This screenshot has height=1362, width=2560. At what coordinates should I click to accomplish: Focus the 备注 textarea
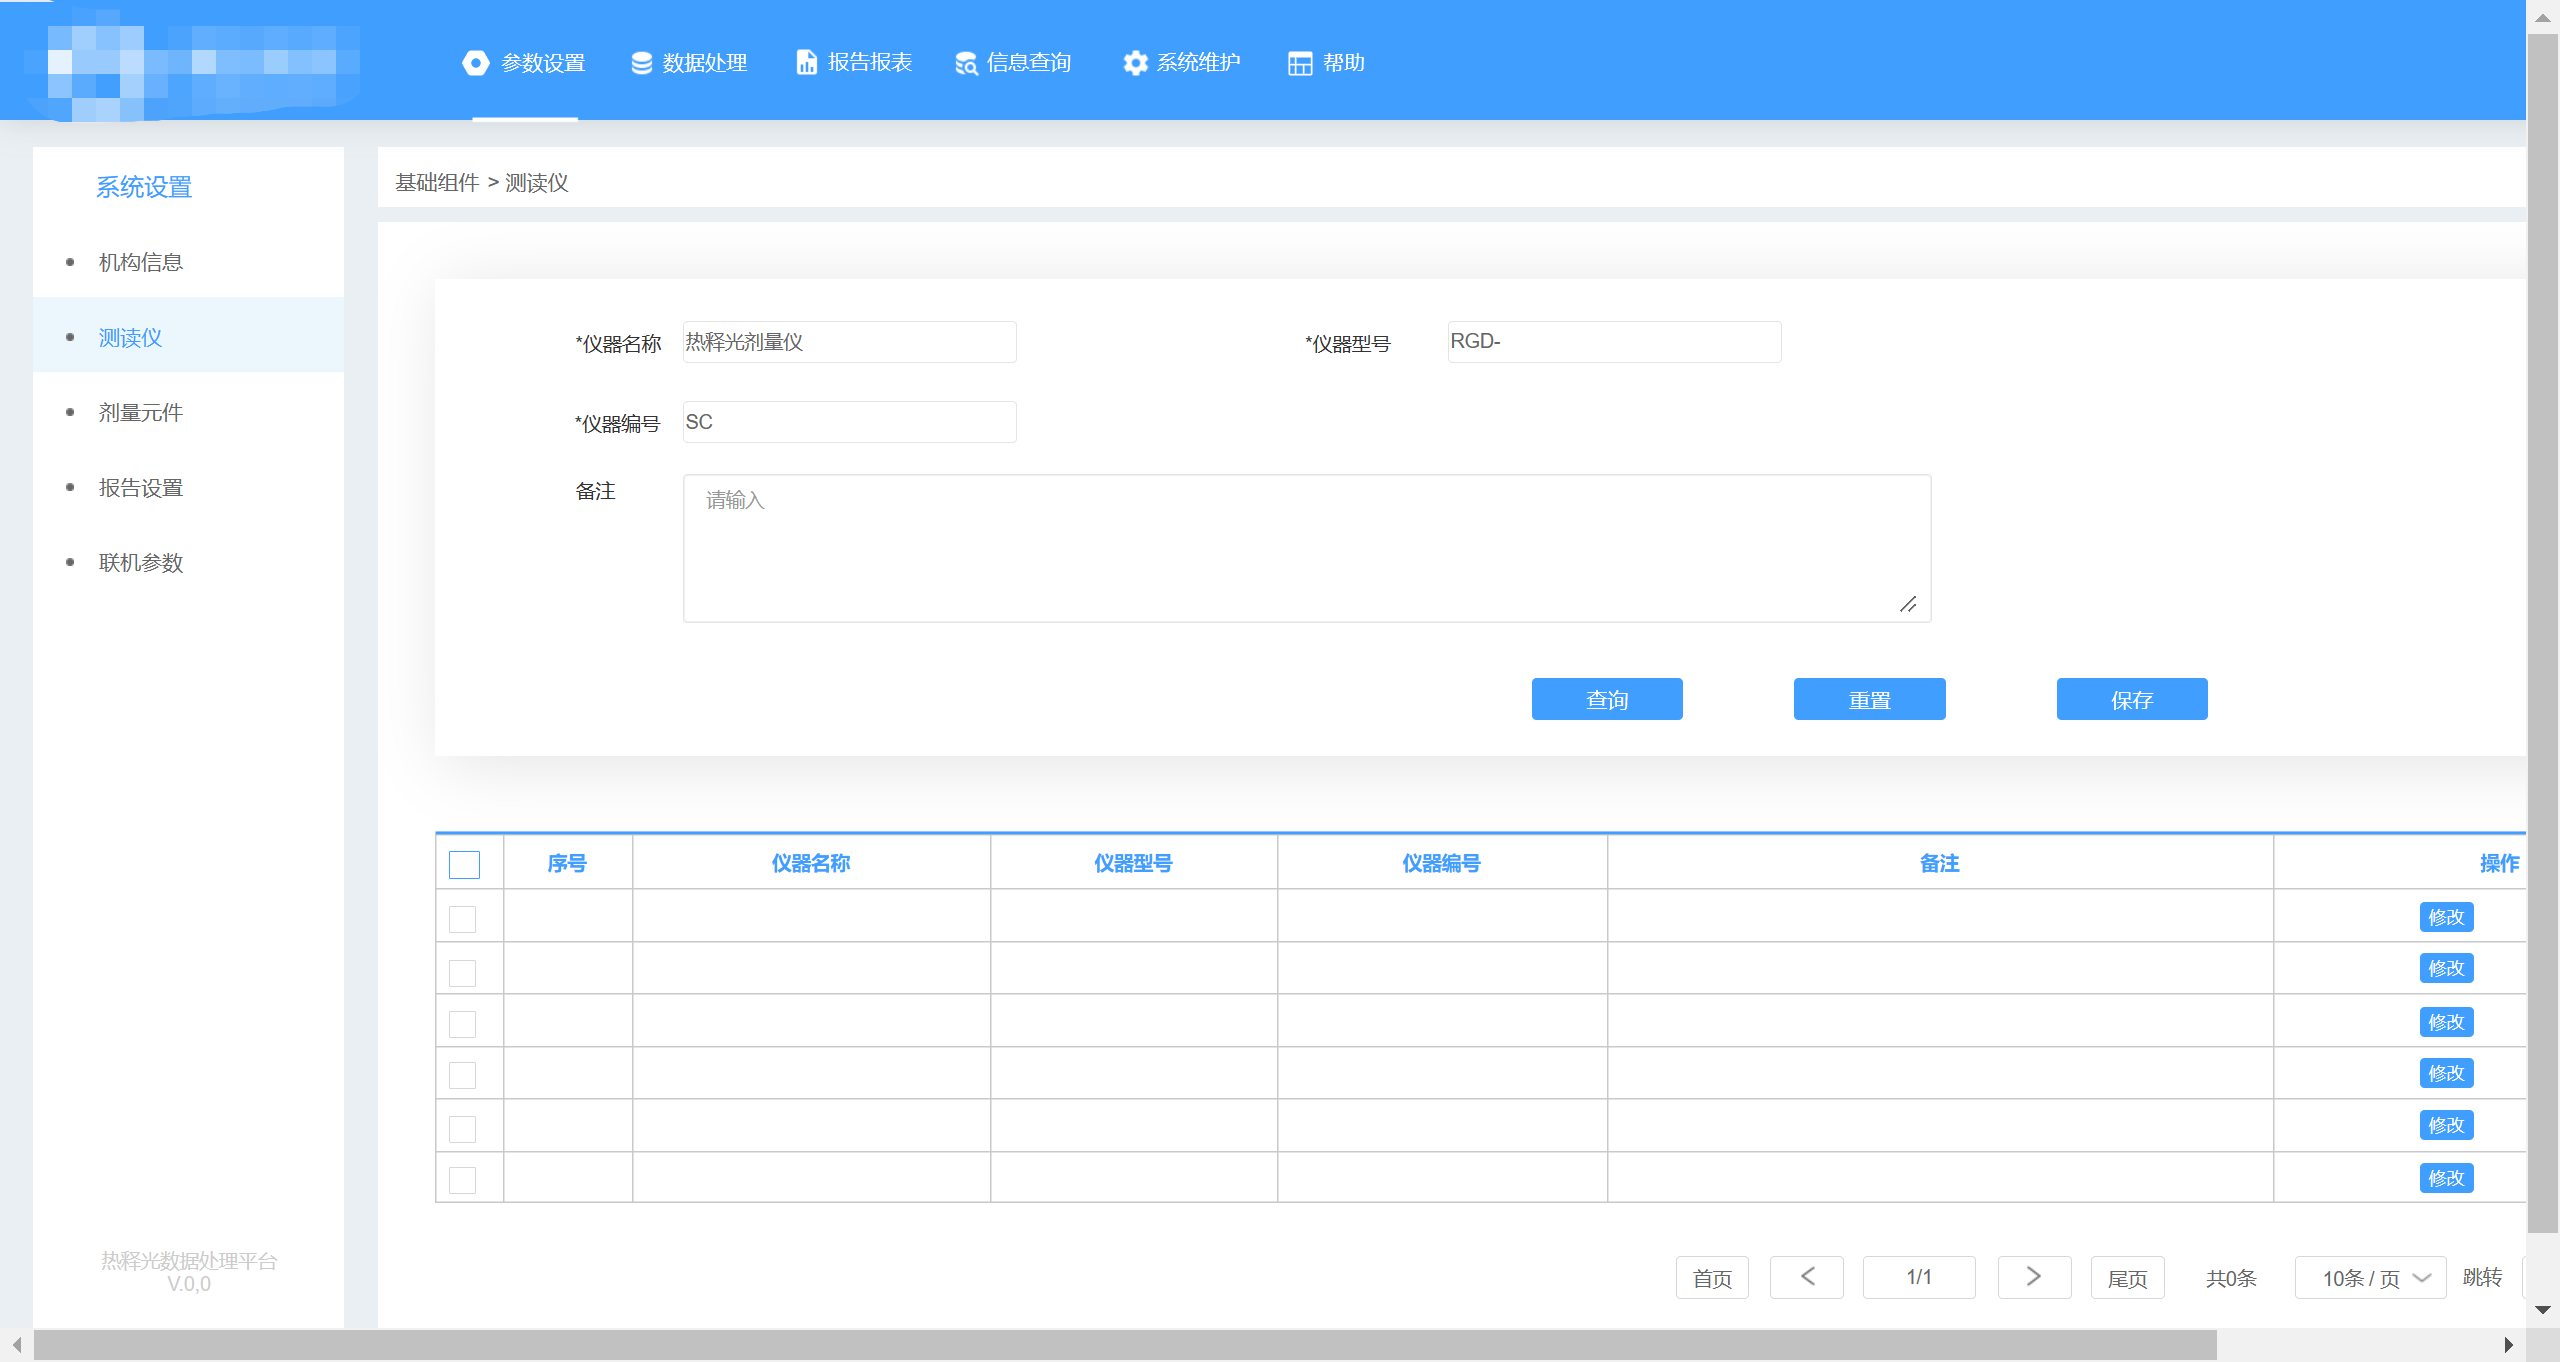coord(1307,548)
